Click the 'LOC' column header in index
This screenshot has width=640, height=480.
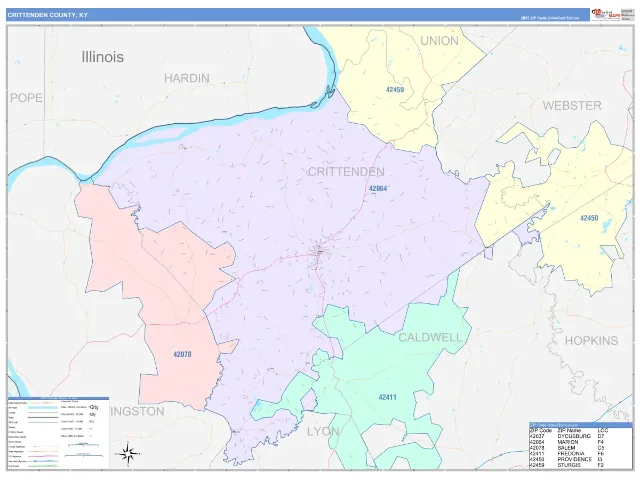point(602,431)
